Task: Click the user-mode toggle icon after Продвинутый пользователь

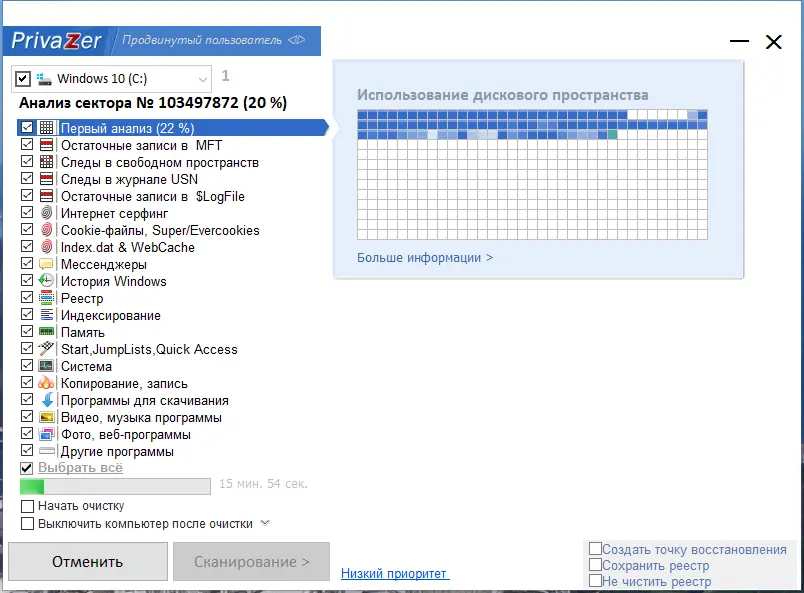Action: pyautogui.click(x=296, y=39)
